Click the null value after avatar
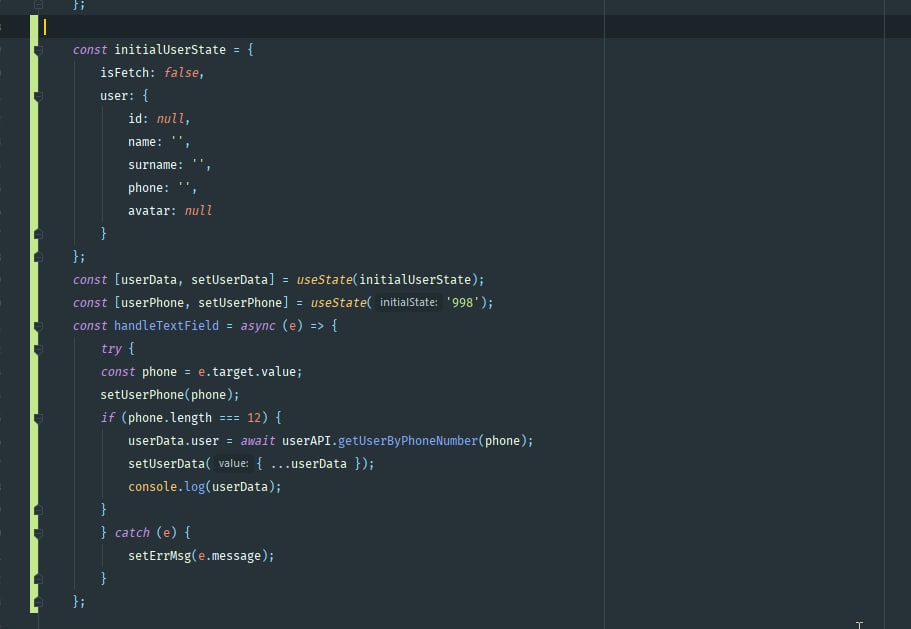Screen dimensions: 911x629 (199, 211)
